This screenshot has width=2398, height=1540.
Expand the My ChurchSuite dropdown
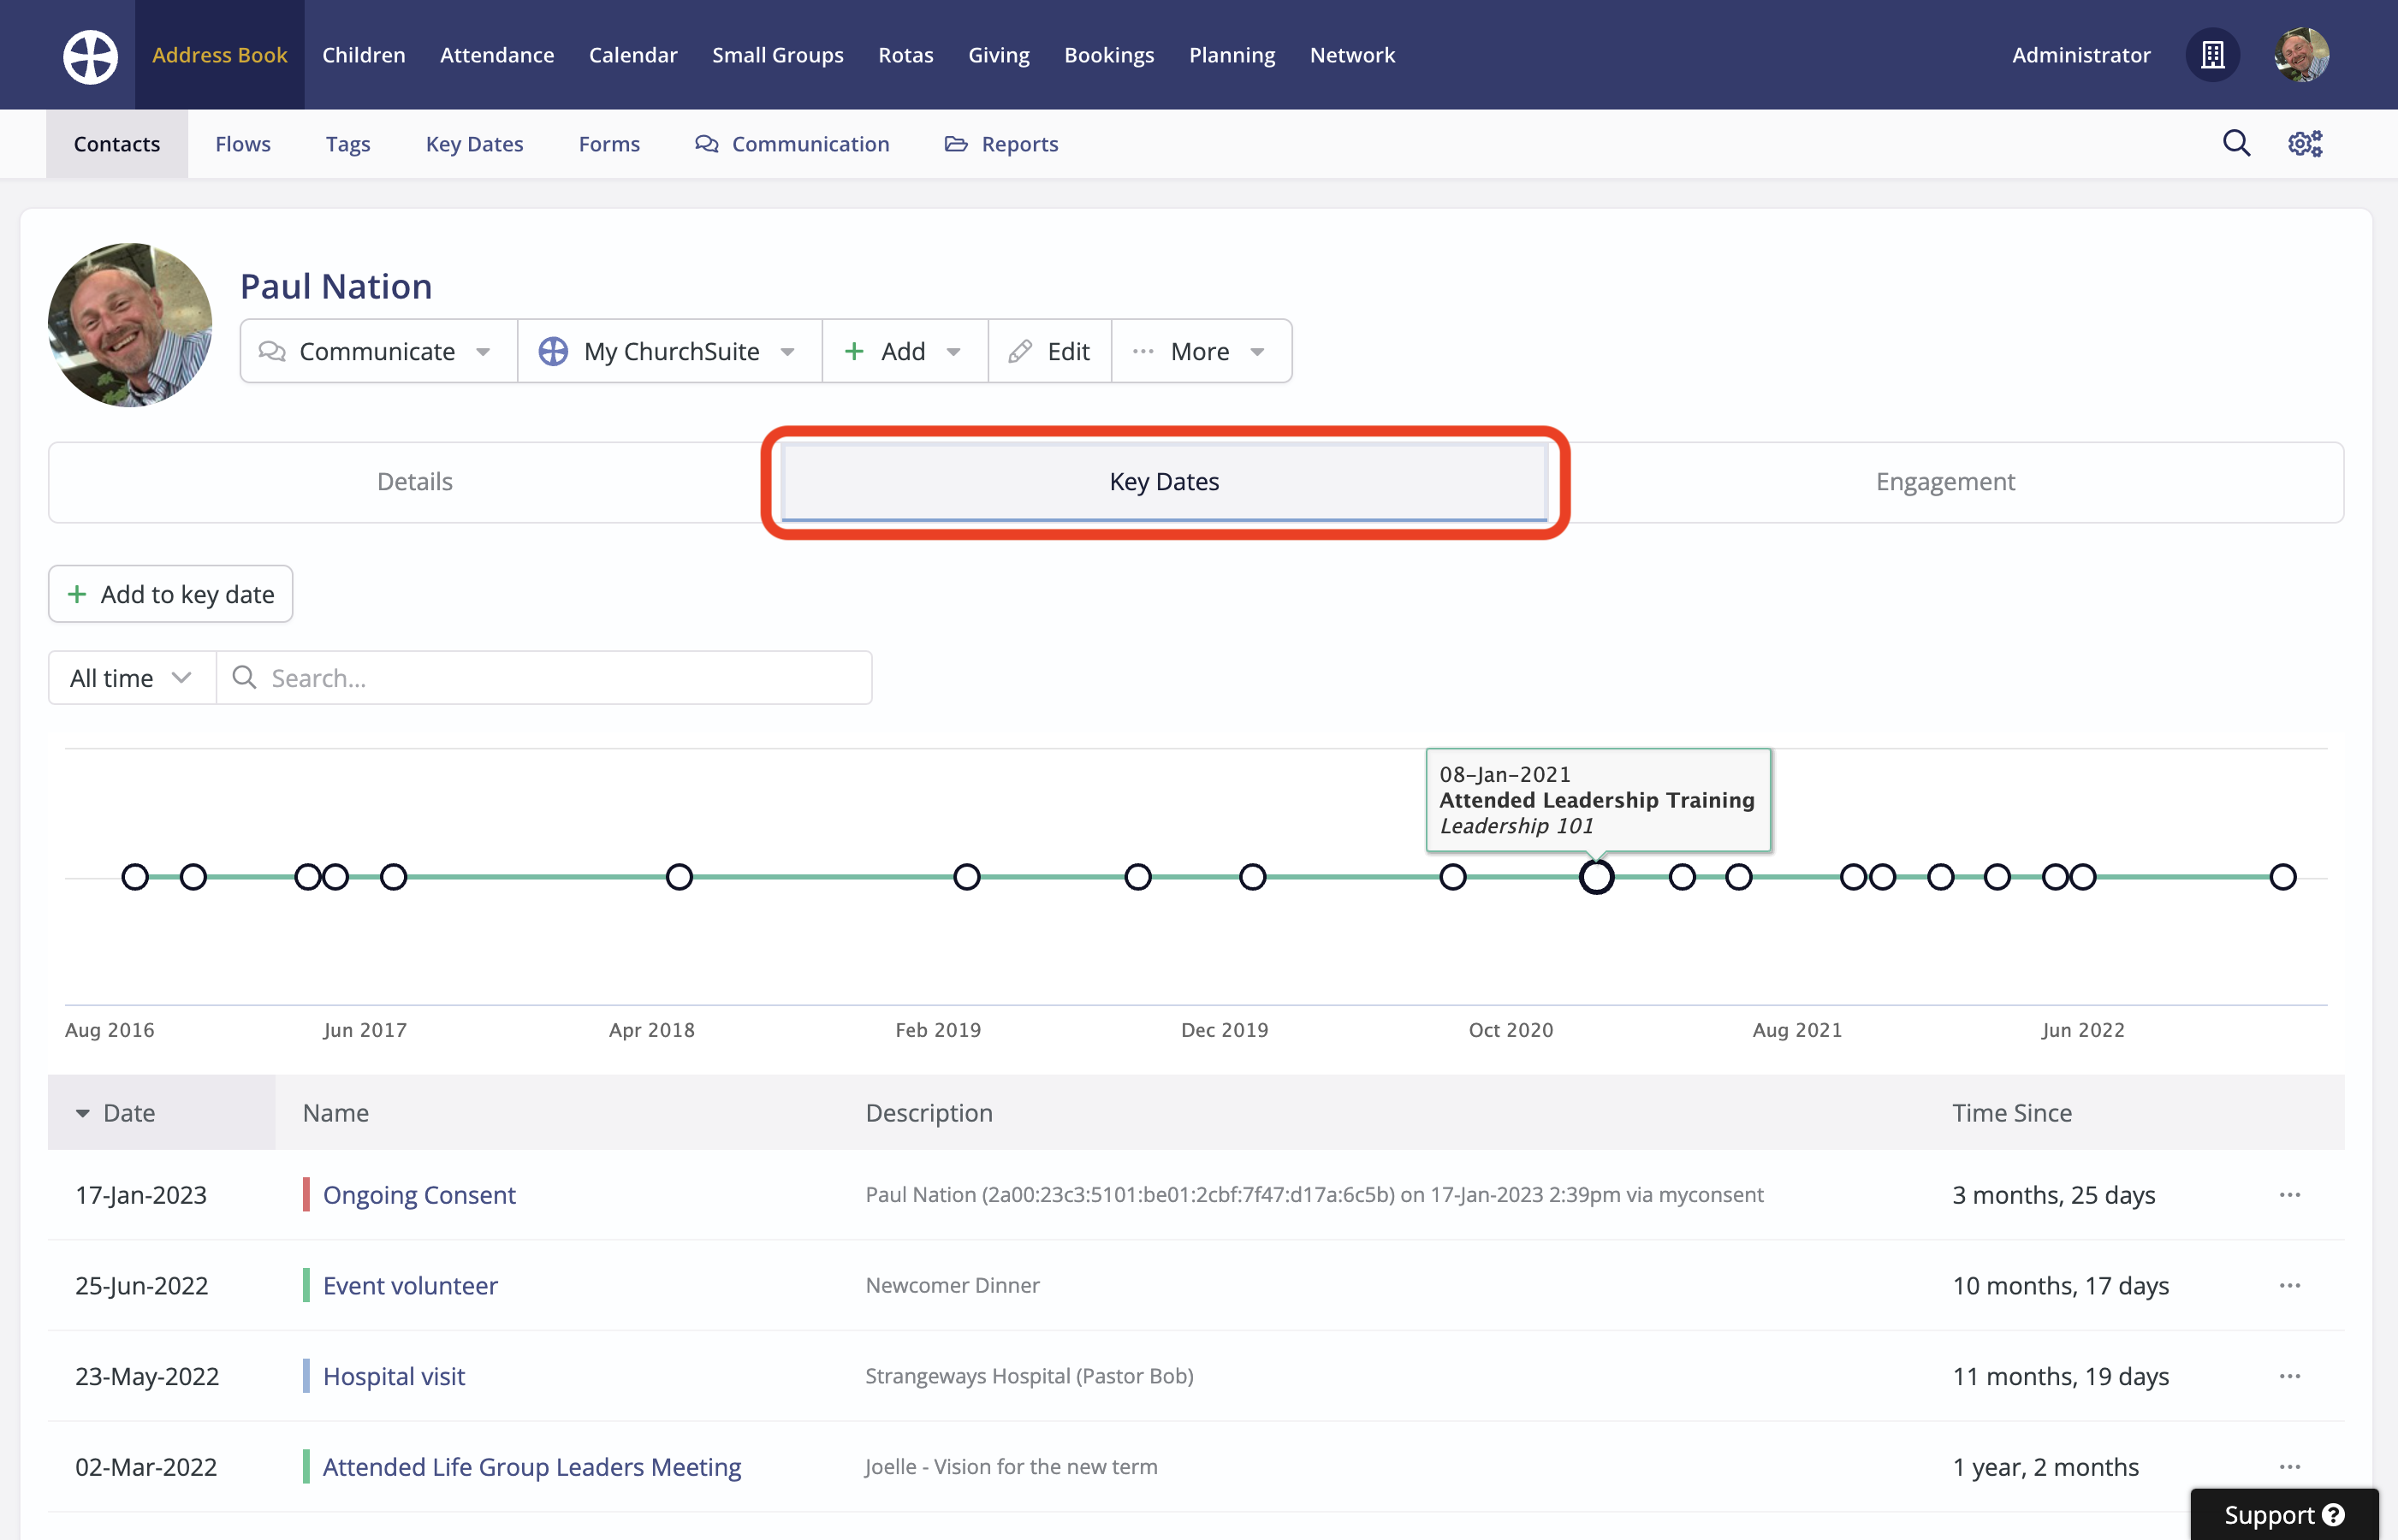[668, 351]
